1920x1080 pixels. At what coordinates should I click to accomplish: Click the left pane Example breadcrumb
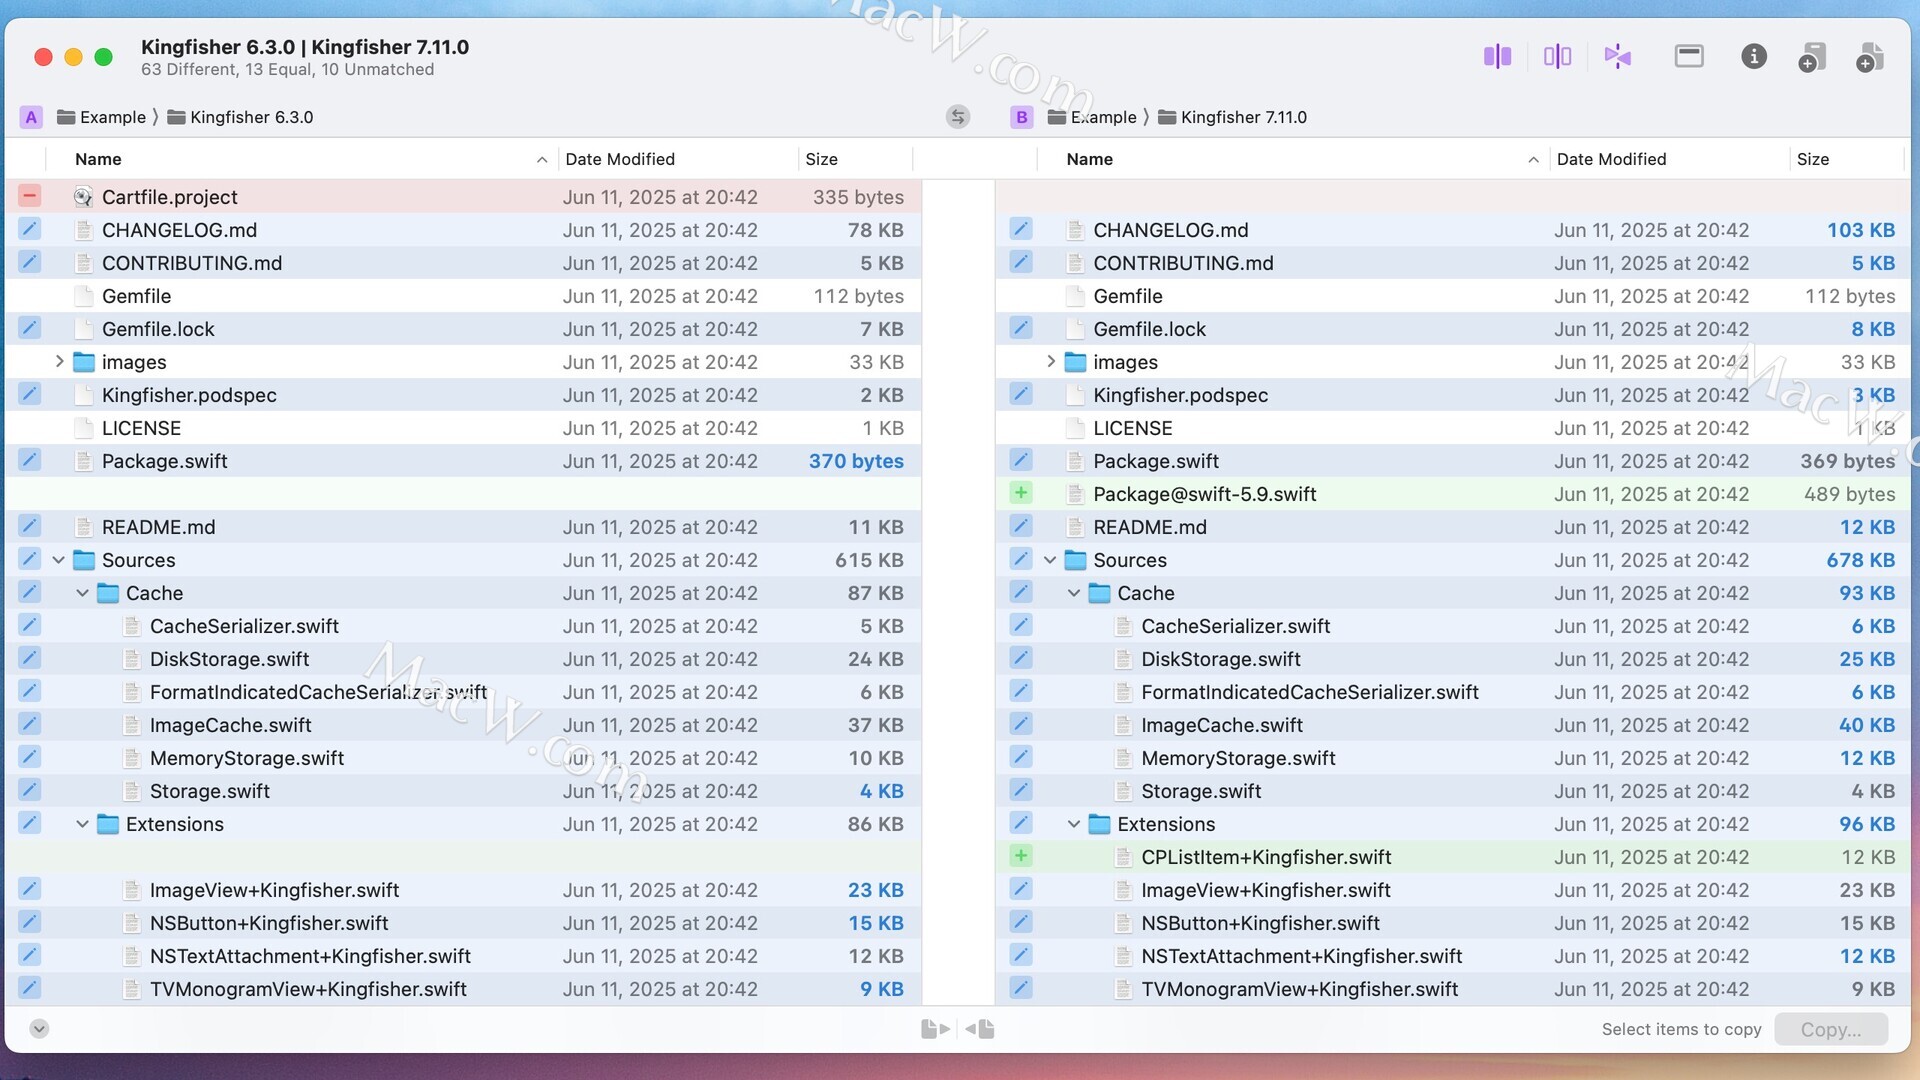(101, 117)
